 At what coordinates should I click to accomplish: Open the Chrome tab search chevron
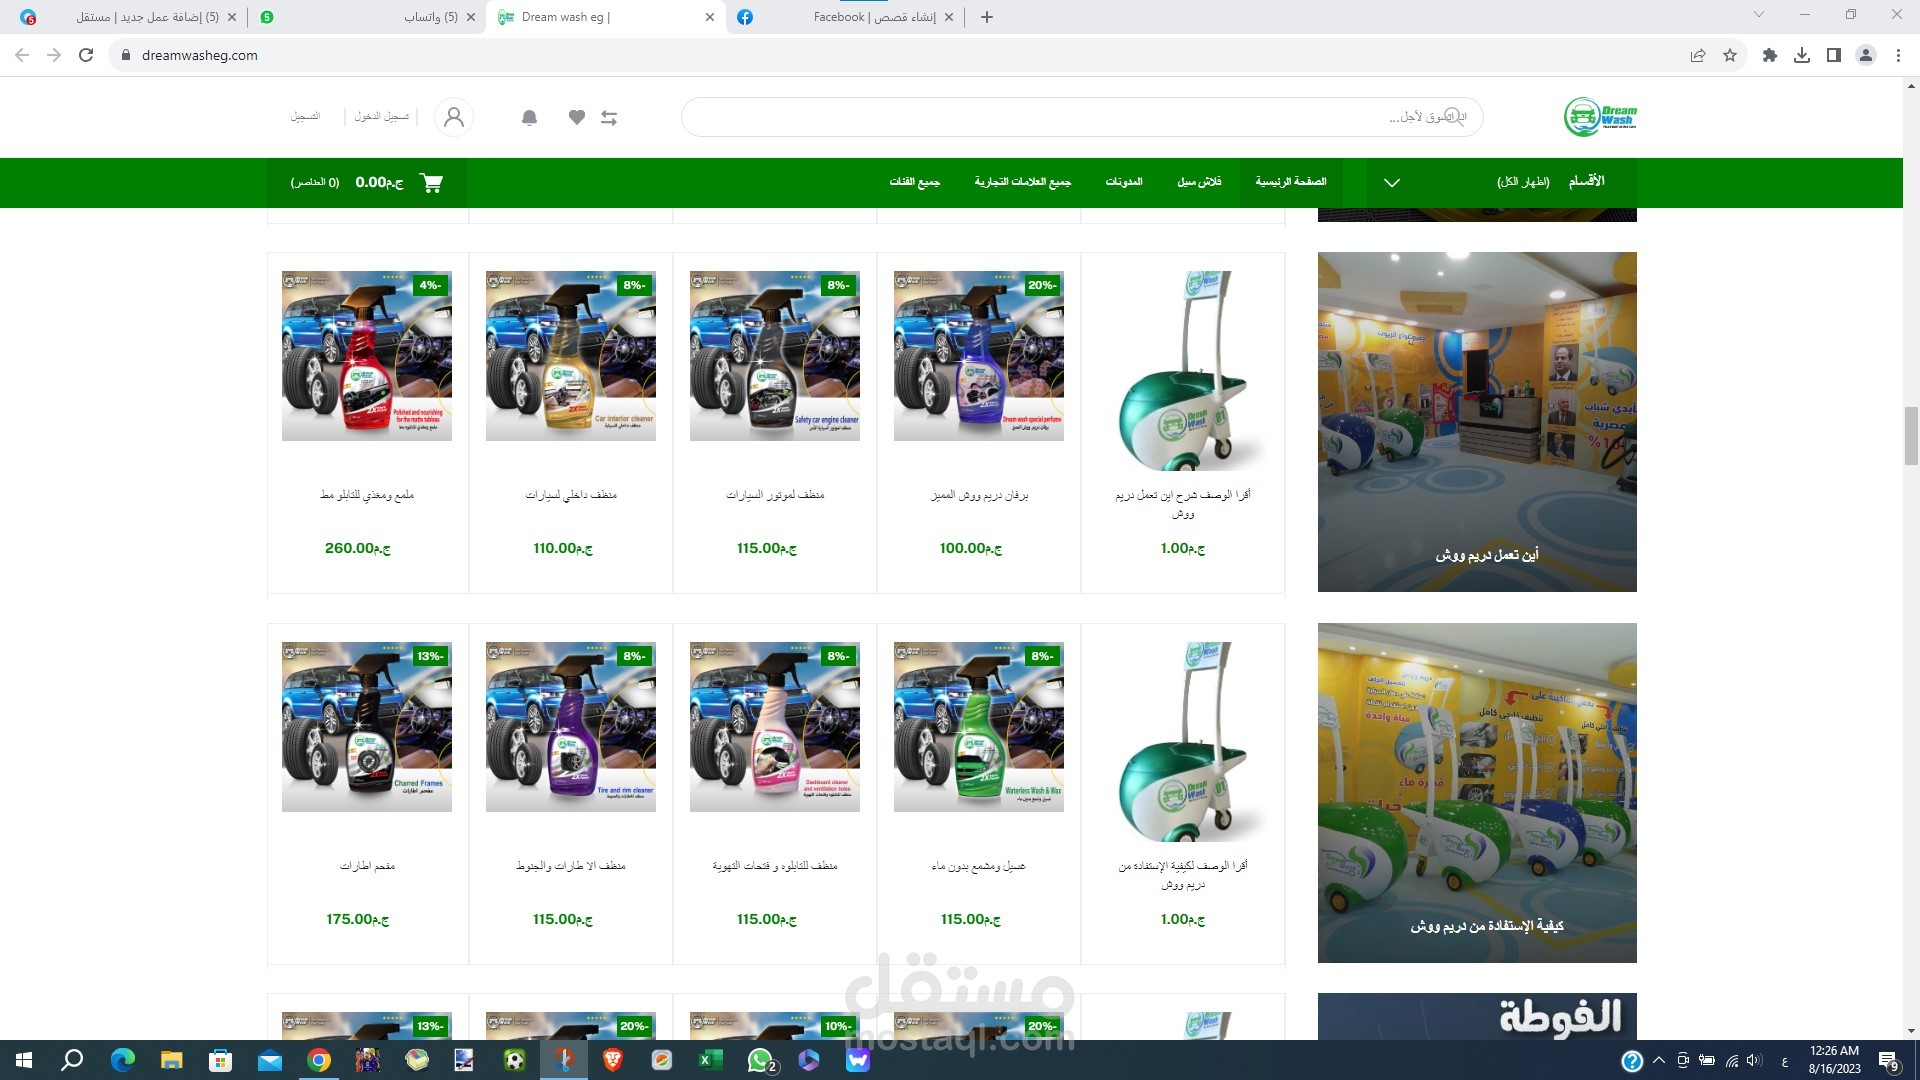(1759, 15)
